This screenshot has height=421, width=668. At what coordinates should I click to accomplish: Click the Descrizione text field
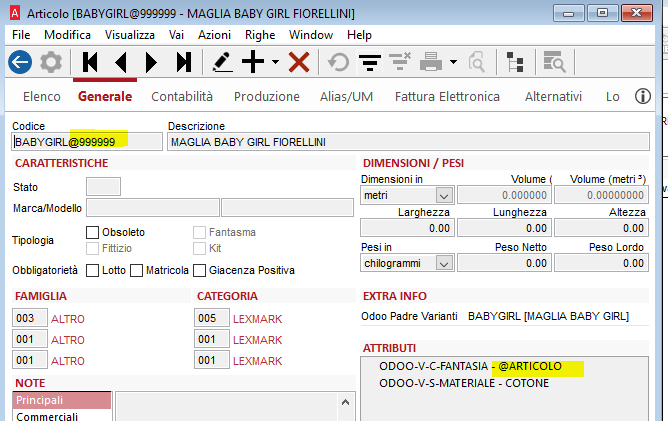coord(408,142)
